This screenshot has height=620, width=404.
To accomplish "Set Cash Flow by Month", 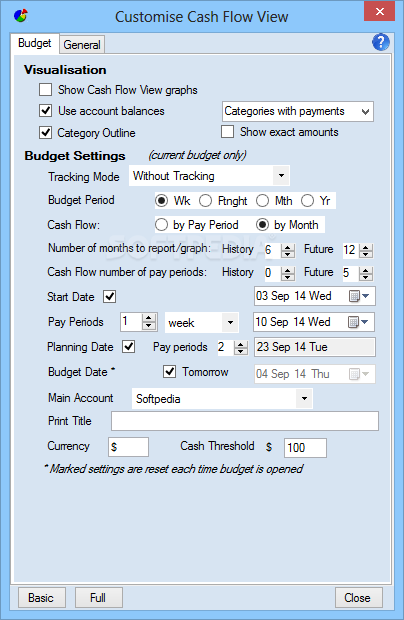I will [x=262, y=225].
